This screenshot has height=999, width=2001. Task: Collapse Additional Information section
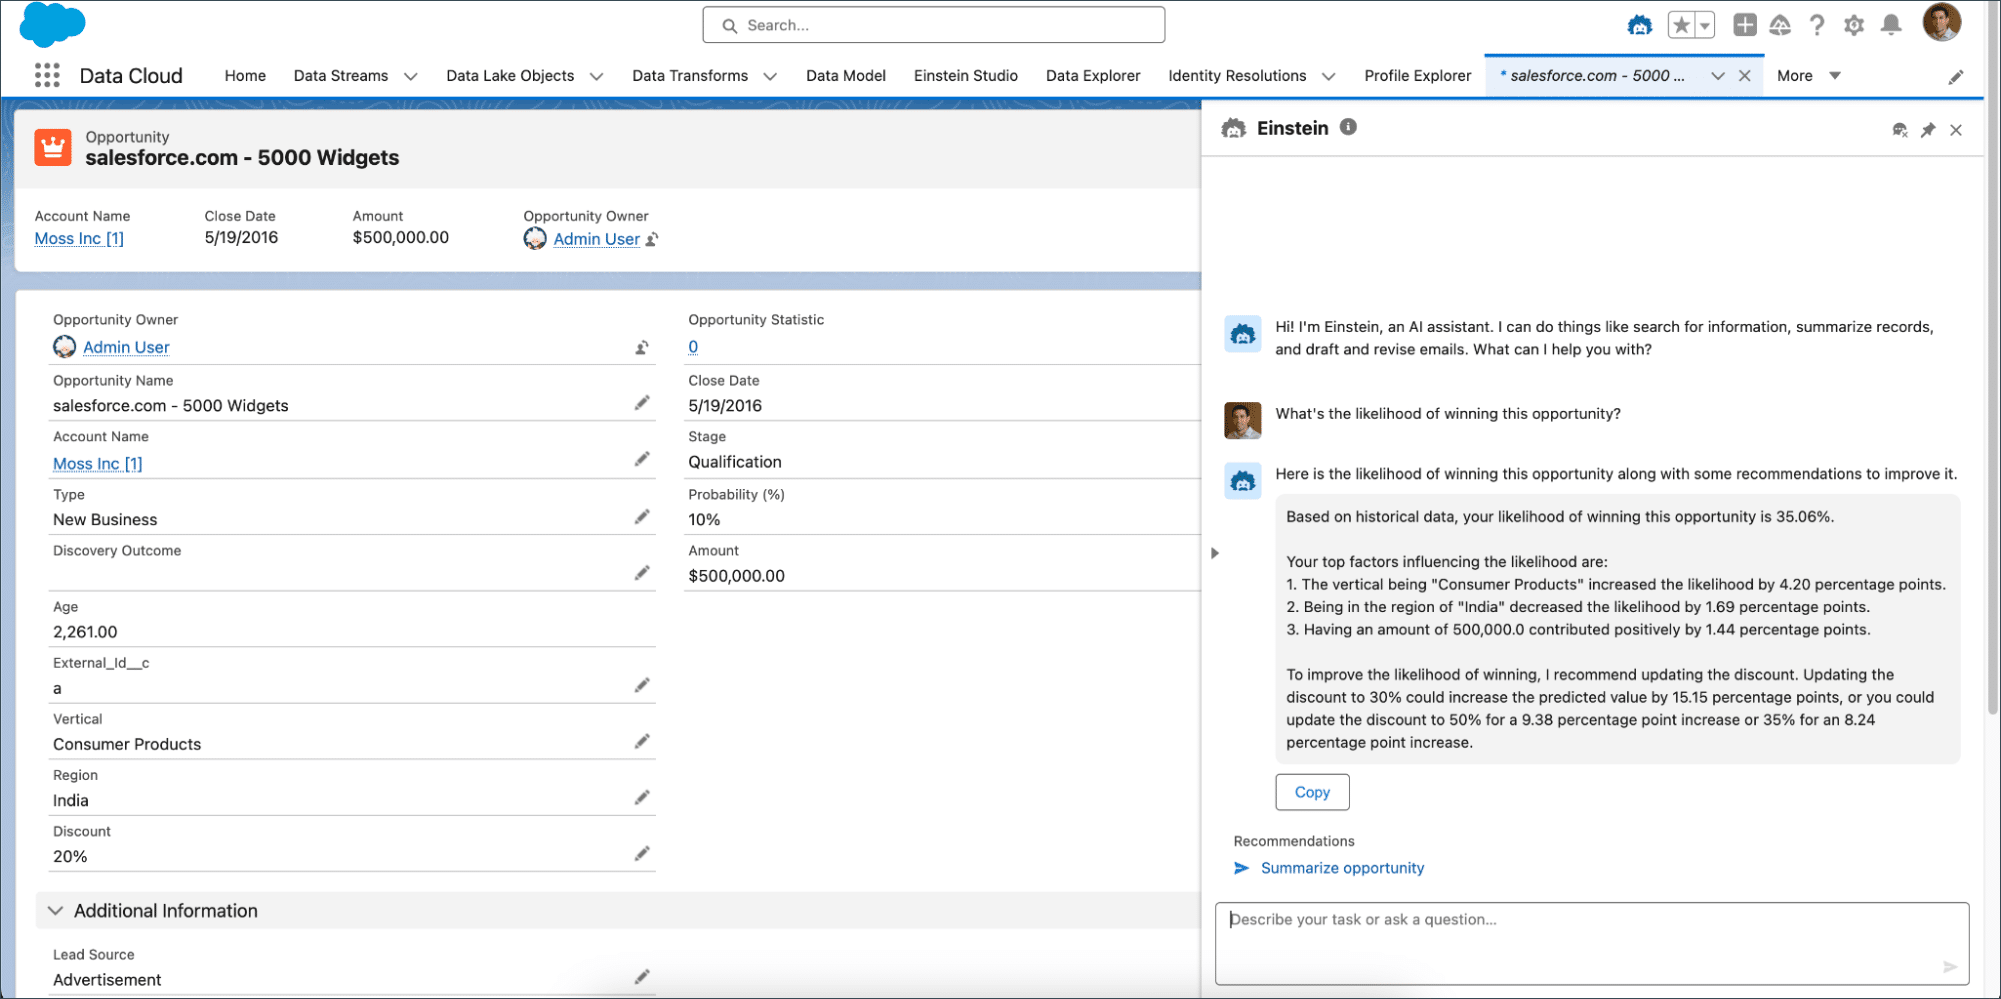(56, 911)
